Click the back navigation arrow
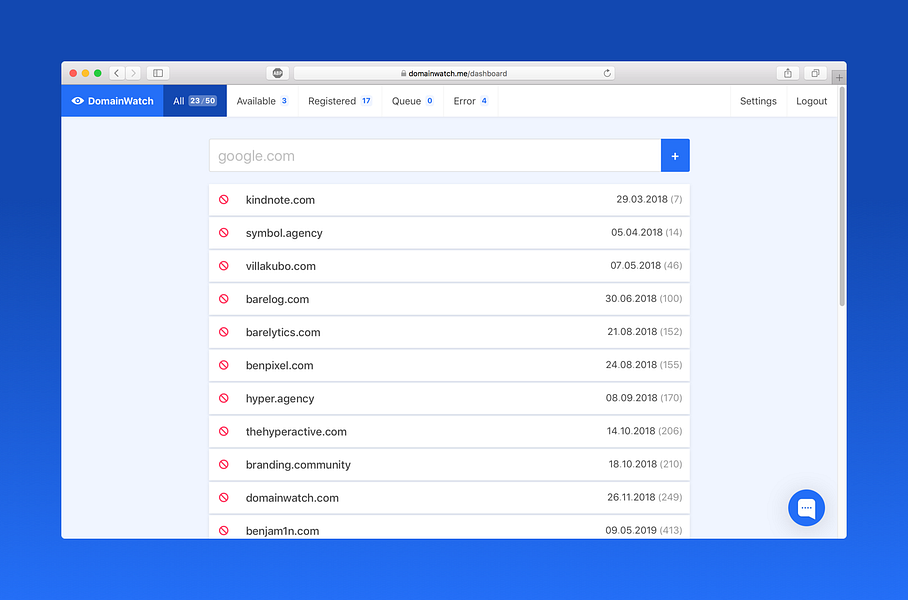The image size is (908, 600). coord(116,72)
